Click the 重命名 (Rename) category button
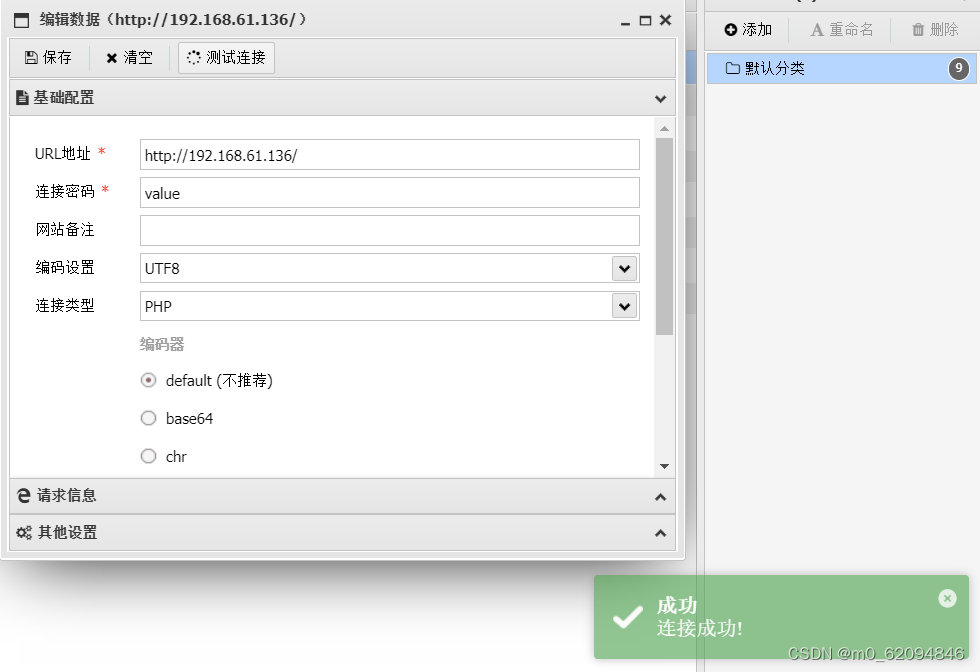980x672 pixels. pos(841,29)
